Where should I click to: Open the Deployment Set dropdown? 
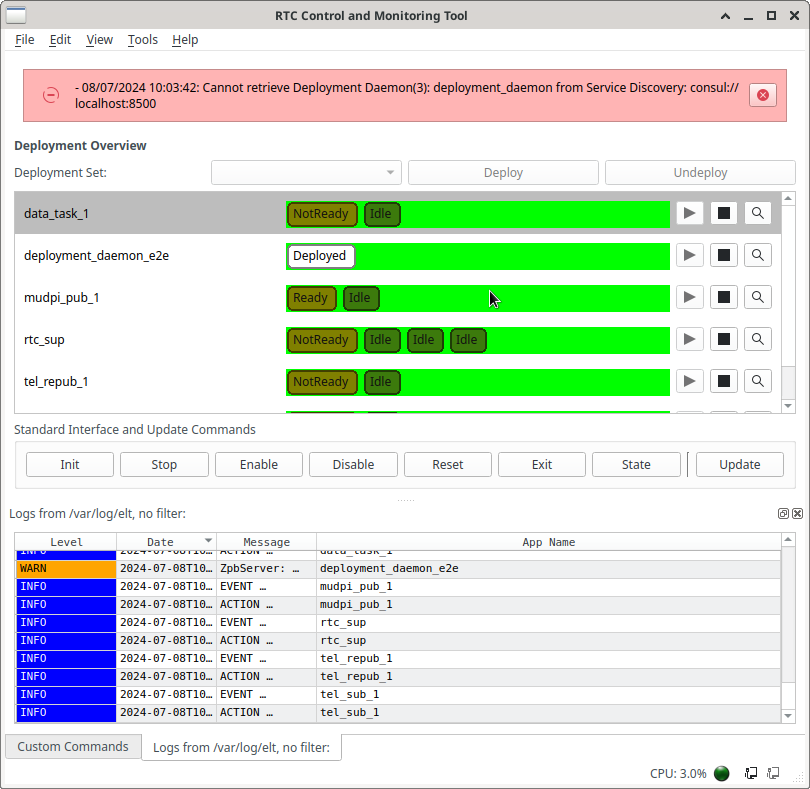(305, 172)
